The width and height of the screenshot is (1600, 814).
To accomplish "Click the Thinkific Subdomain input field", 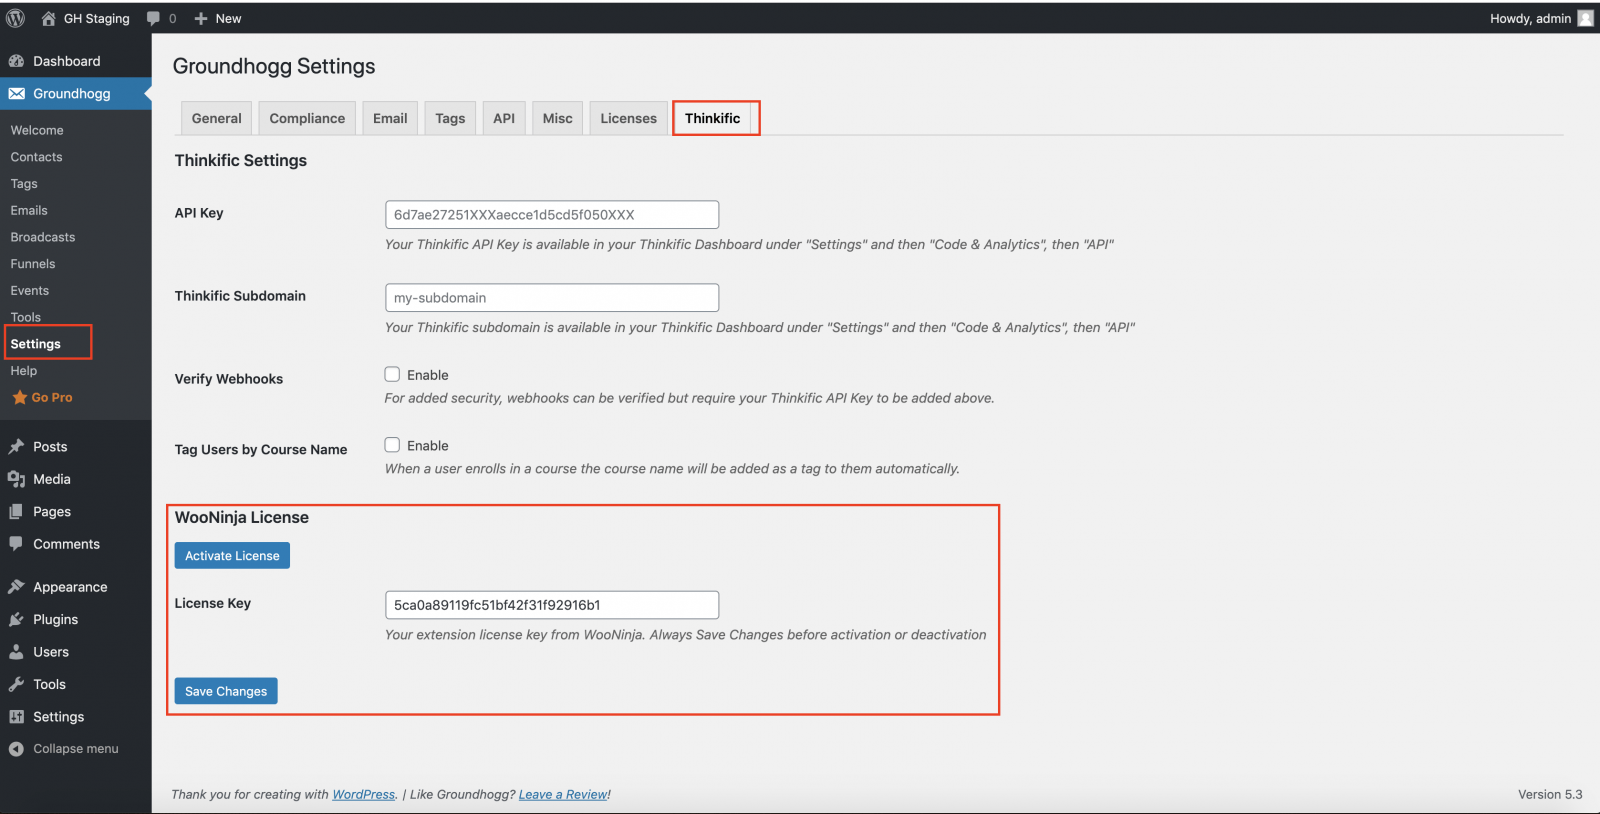I will click(552, 298).
